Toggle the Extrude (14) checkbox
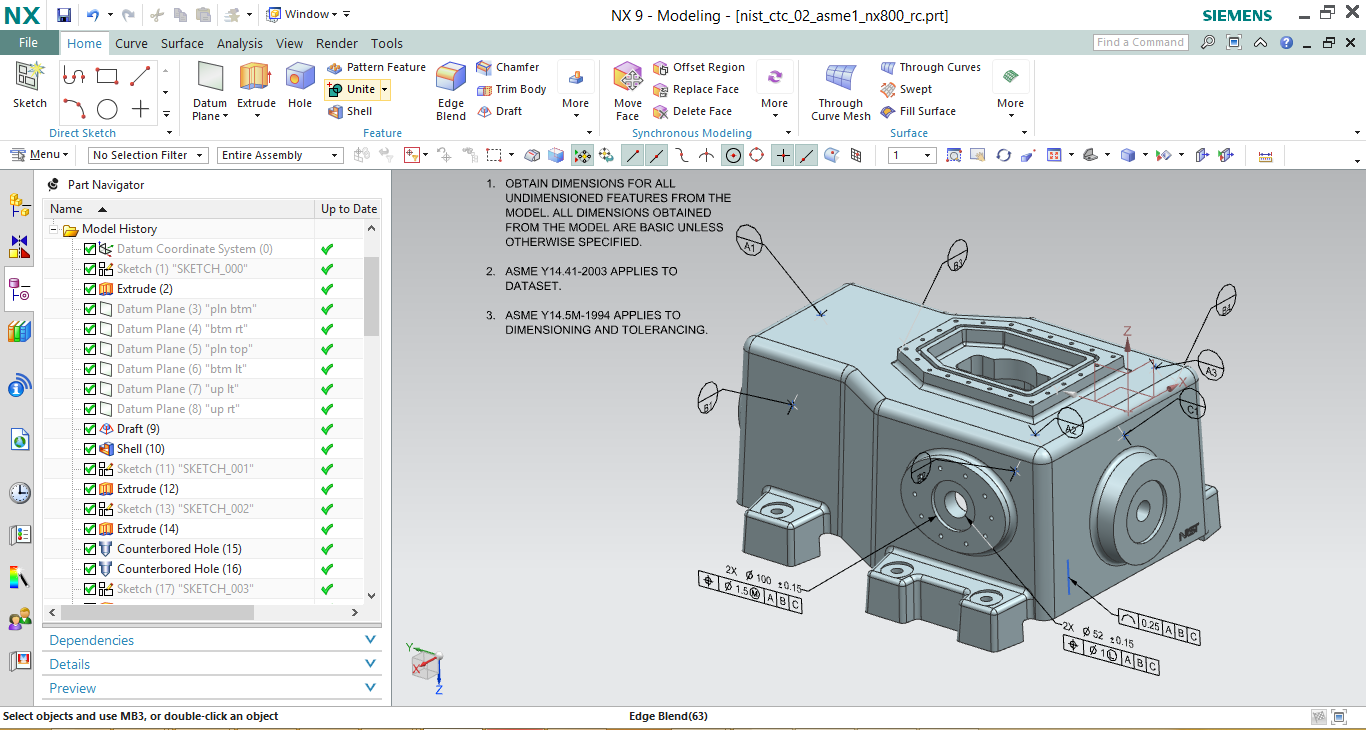Image resolution: width=1366 pixels, height=730 pixels. (x=90, y=529)
